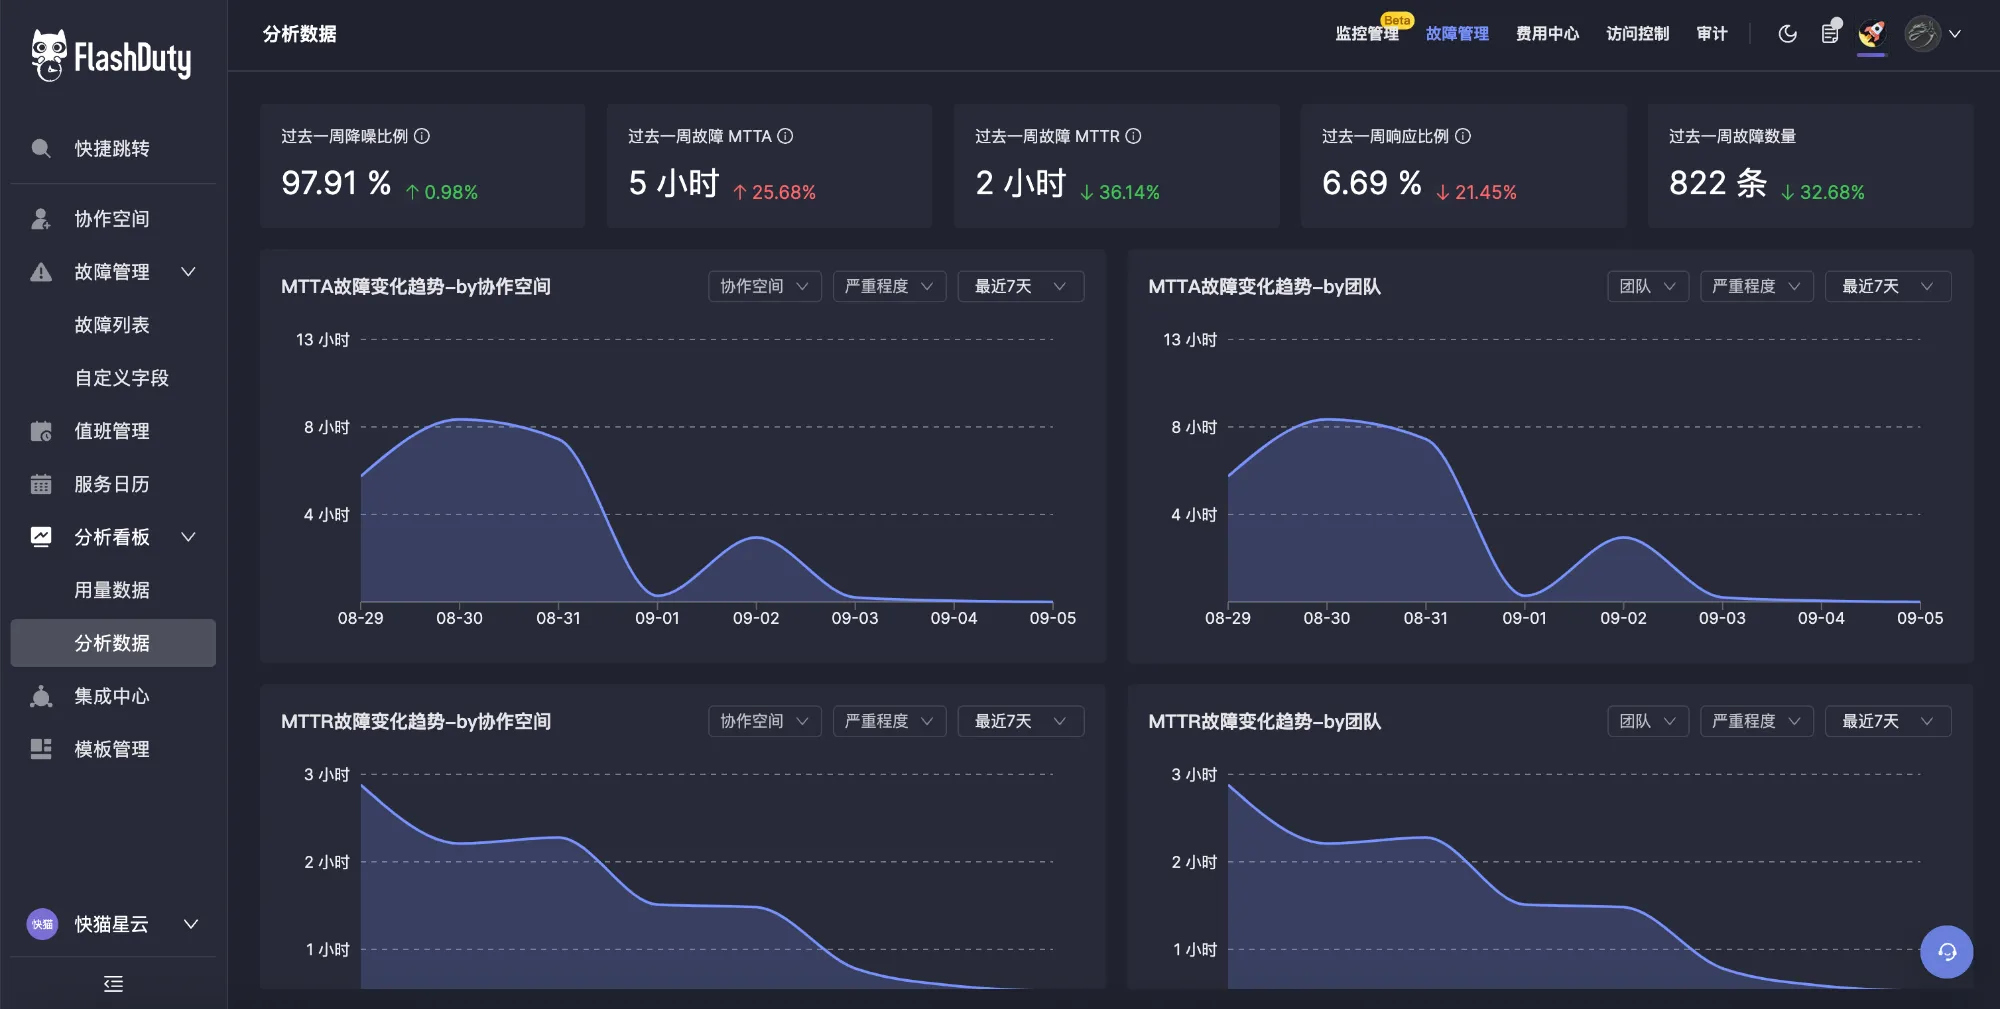The height and width of the screenshot is (1009, 2000).
Task: Go to 故障列表 in sidebar
Action: 113,325
